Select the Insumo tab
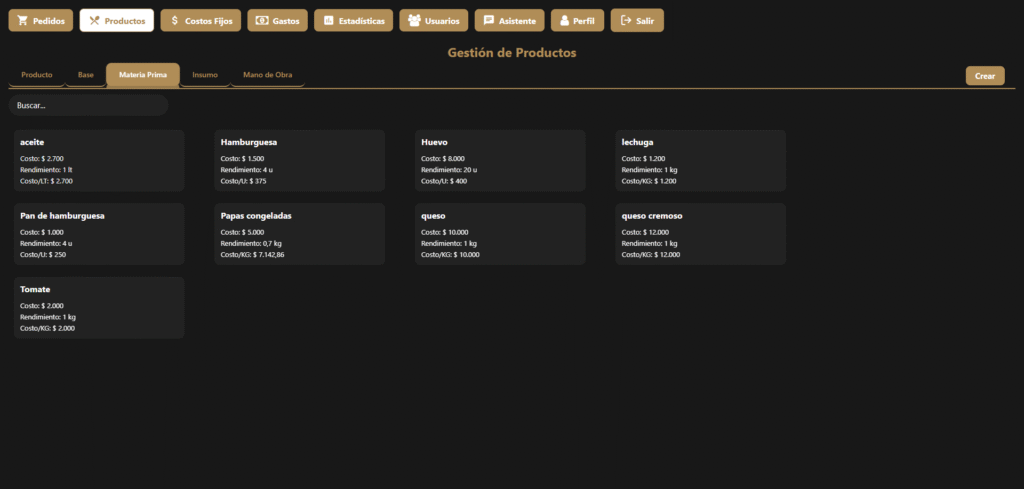Image resolution: width=1024 pixels, height=489 pixels. (205, 75)
